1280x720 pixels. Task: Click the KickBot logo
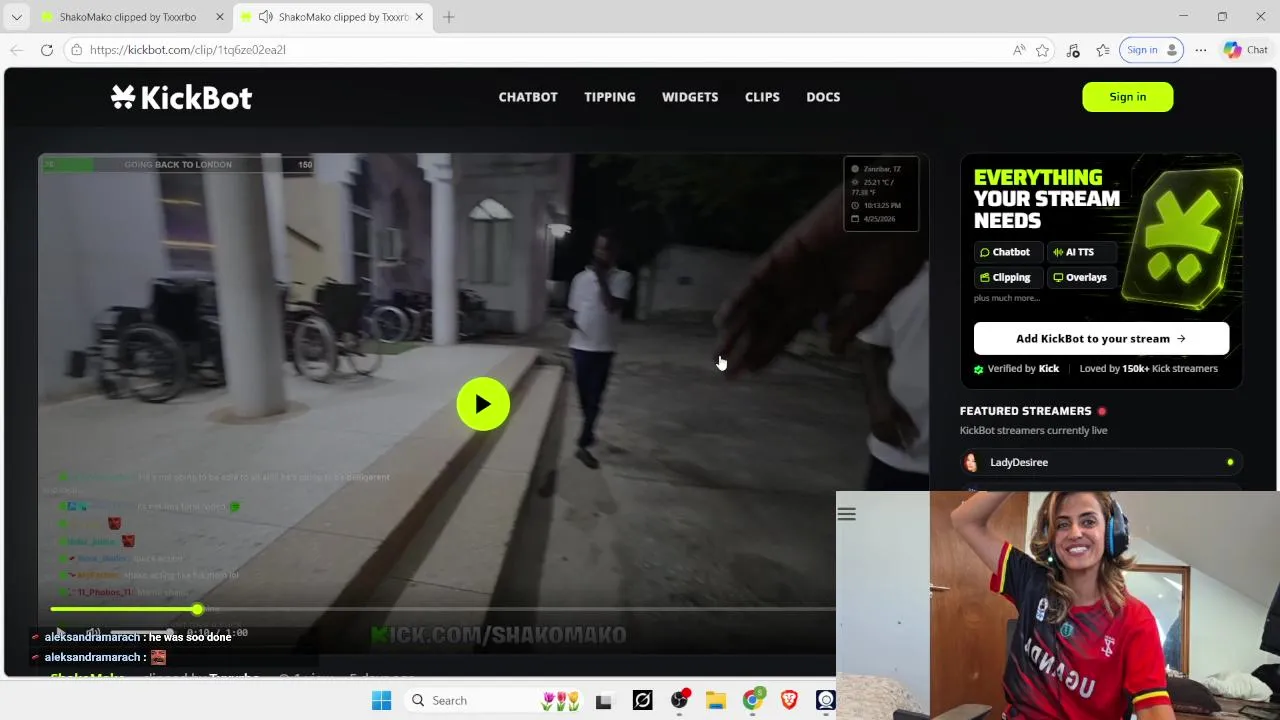point(181,97)
